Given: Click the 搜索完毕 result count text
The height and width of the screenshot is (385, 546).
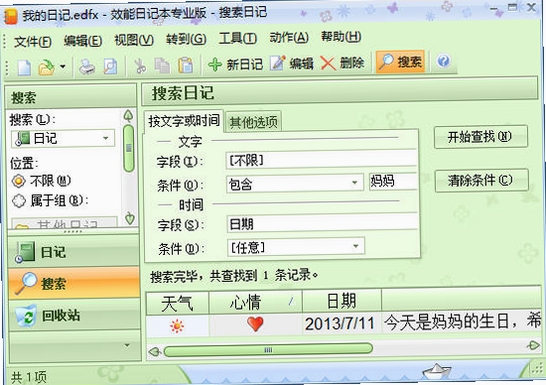Looking at the screenshot, I should tap(234, 276).
